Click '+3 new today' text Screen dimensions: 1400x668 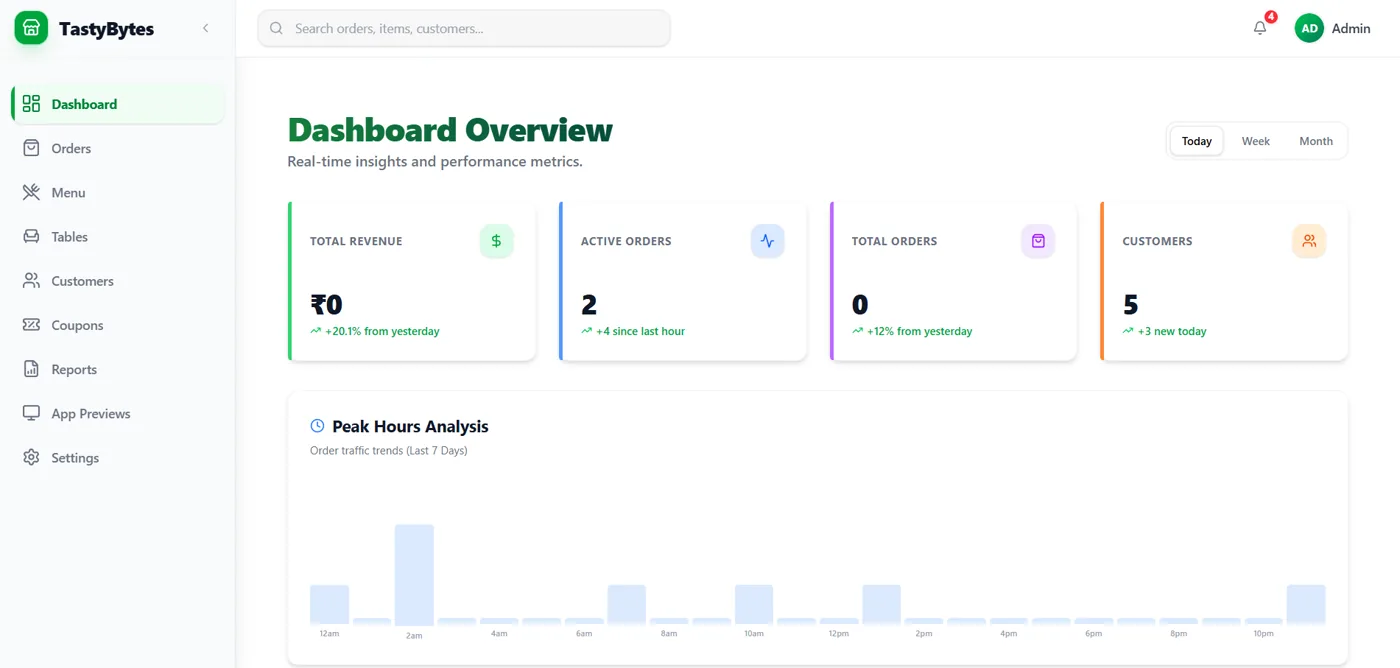pos(1172,331)
